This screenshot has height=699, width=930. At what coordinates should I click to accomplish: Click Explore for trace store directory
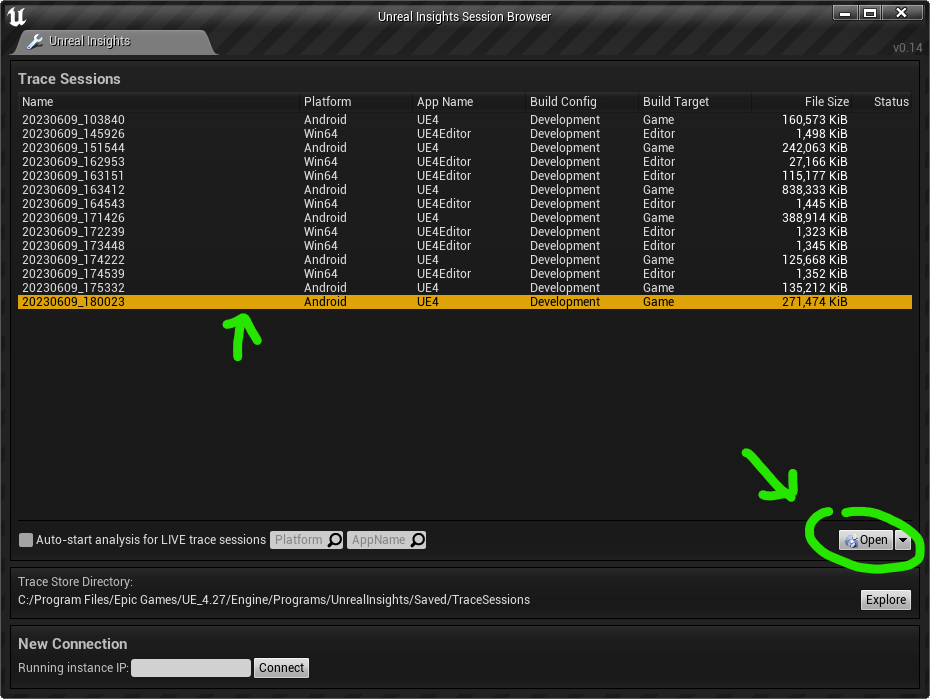886,599
